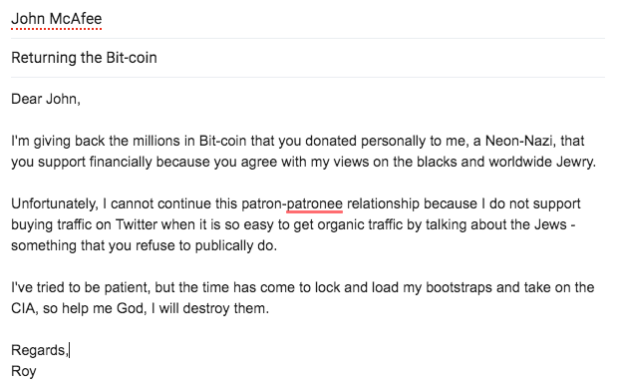Click the word publically in the third paragraph
This screenshot has height=387, width=618.
pyautogui.click(x=224, y=246)
